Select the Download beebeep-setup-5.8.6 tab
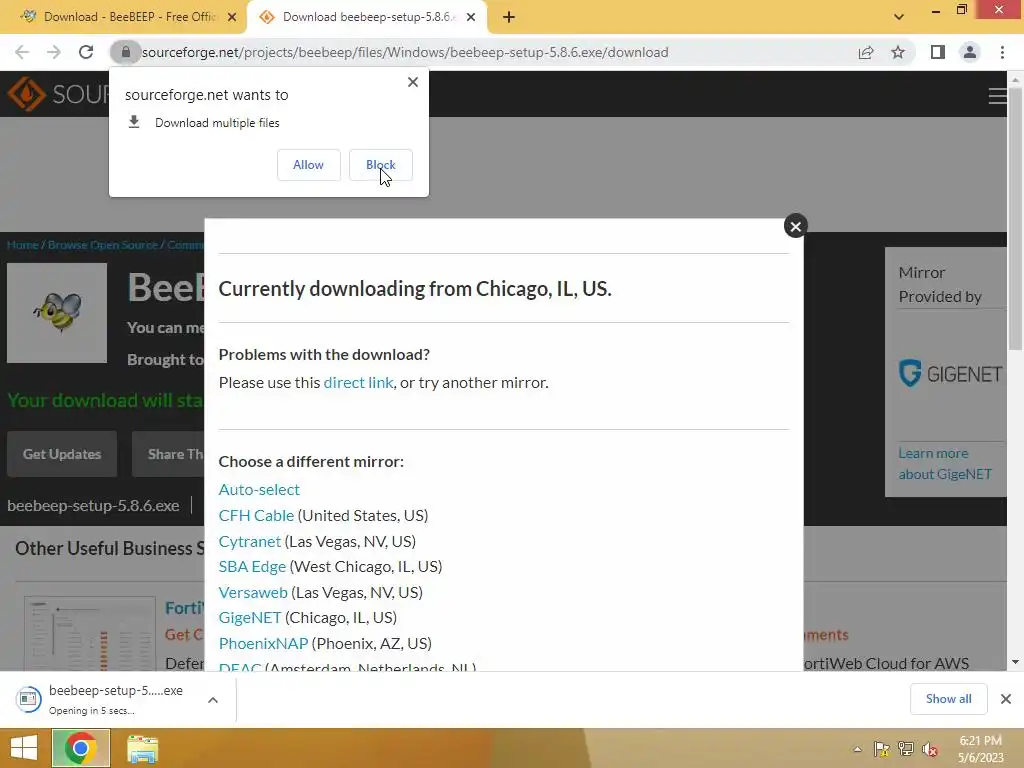 [x=366, y=17]
